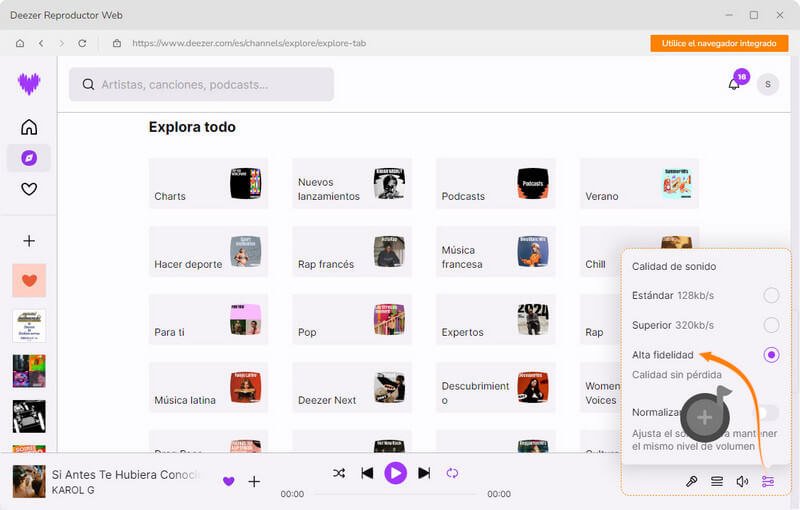Viewport: 800px width, 510px height.
Task: Add the current track to a playlist
Action: coord(254,481)
